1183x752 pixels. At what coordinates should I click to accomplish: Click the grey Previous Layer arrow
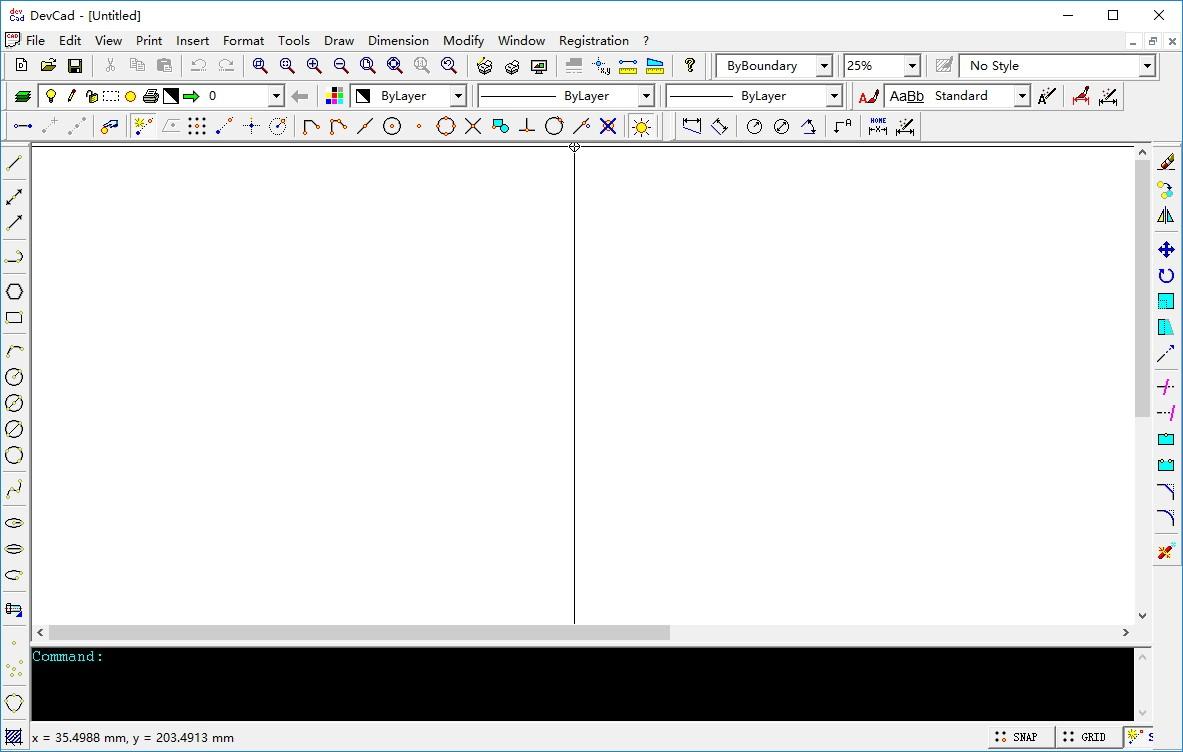[x=300, y=96]
